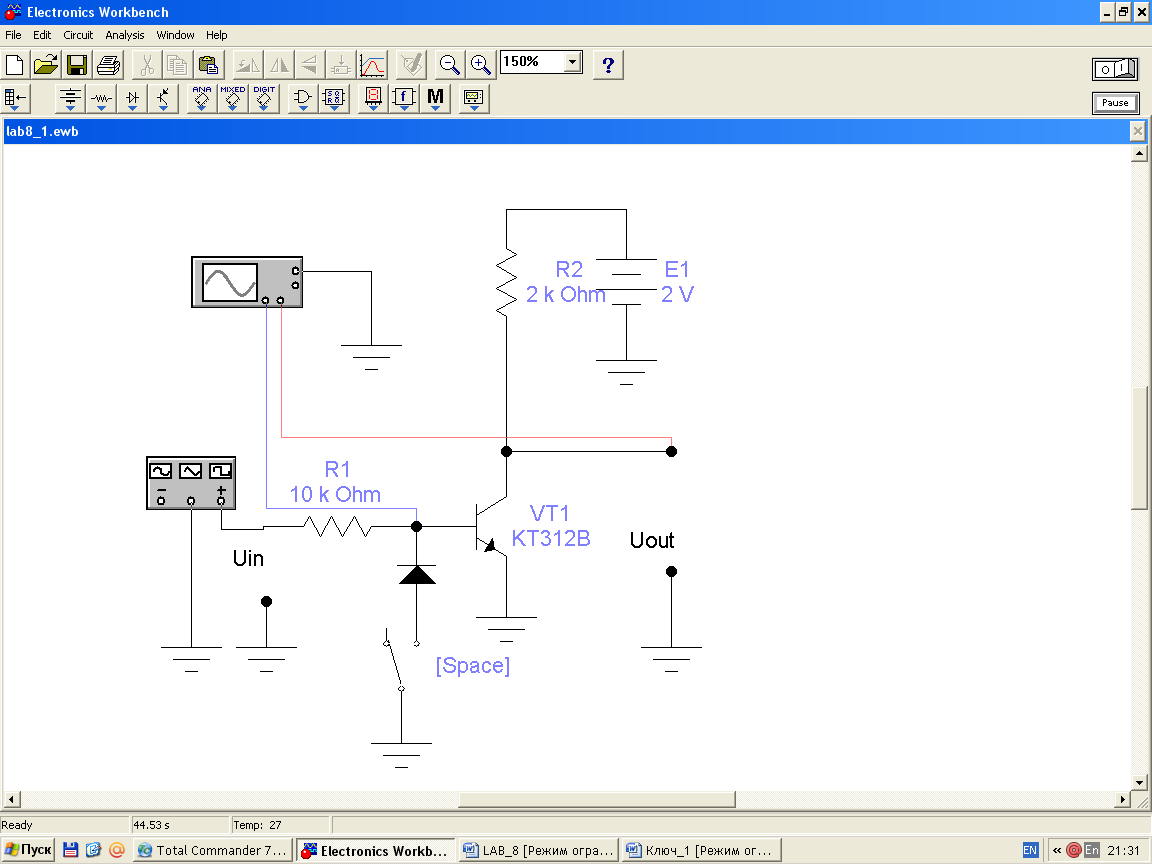Click the 150% zoom value field

tap(533, 62)
